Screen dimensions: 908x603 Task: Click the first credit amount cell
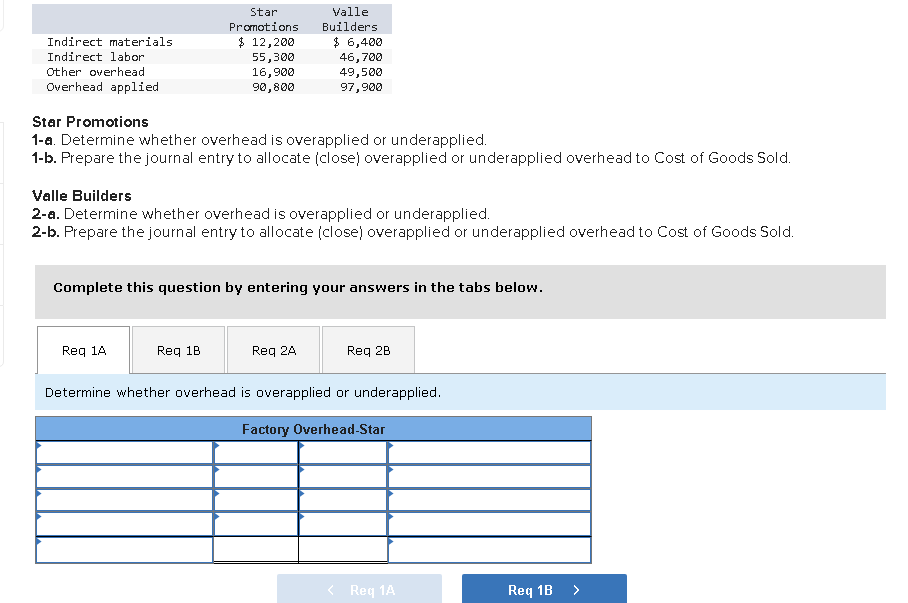(x=343, y=451)
